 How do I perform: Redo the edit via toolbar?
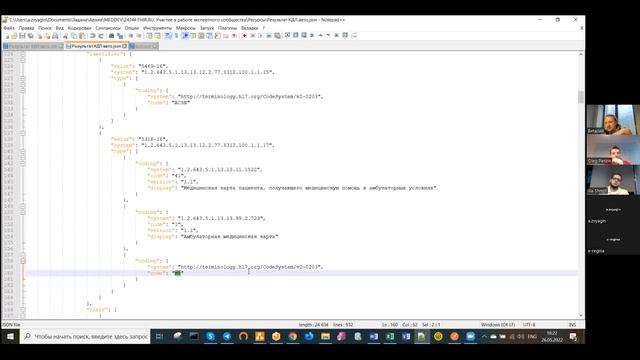coord(101,36)
